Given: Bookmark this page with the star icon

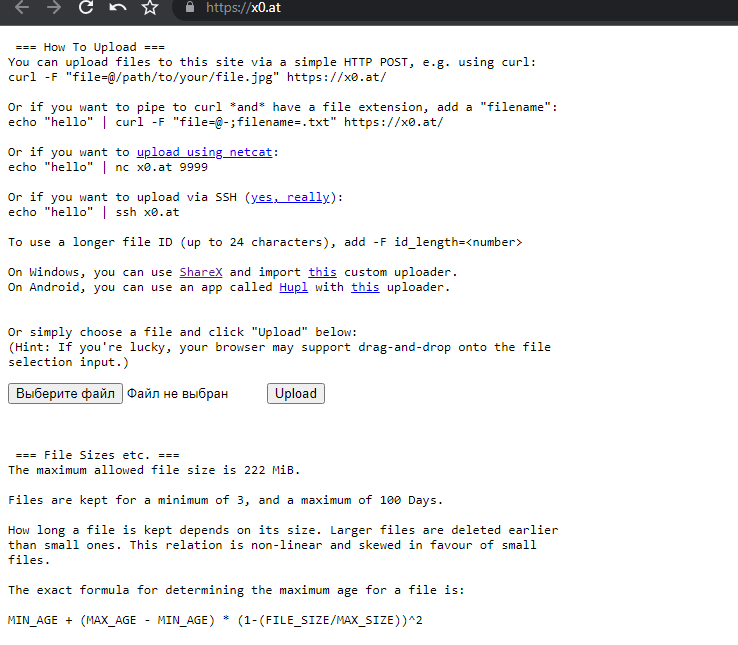Looking at the screenshot, I should (x=150, y=8).
